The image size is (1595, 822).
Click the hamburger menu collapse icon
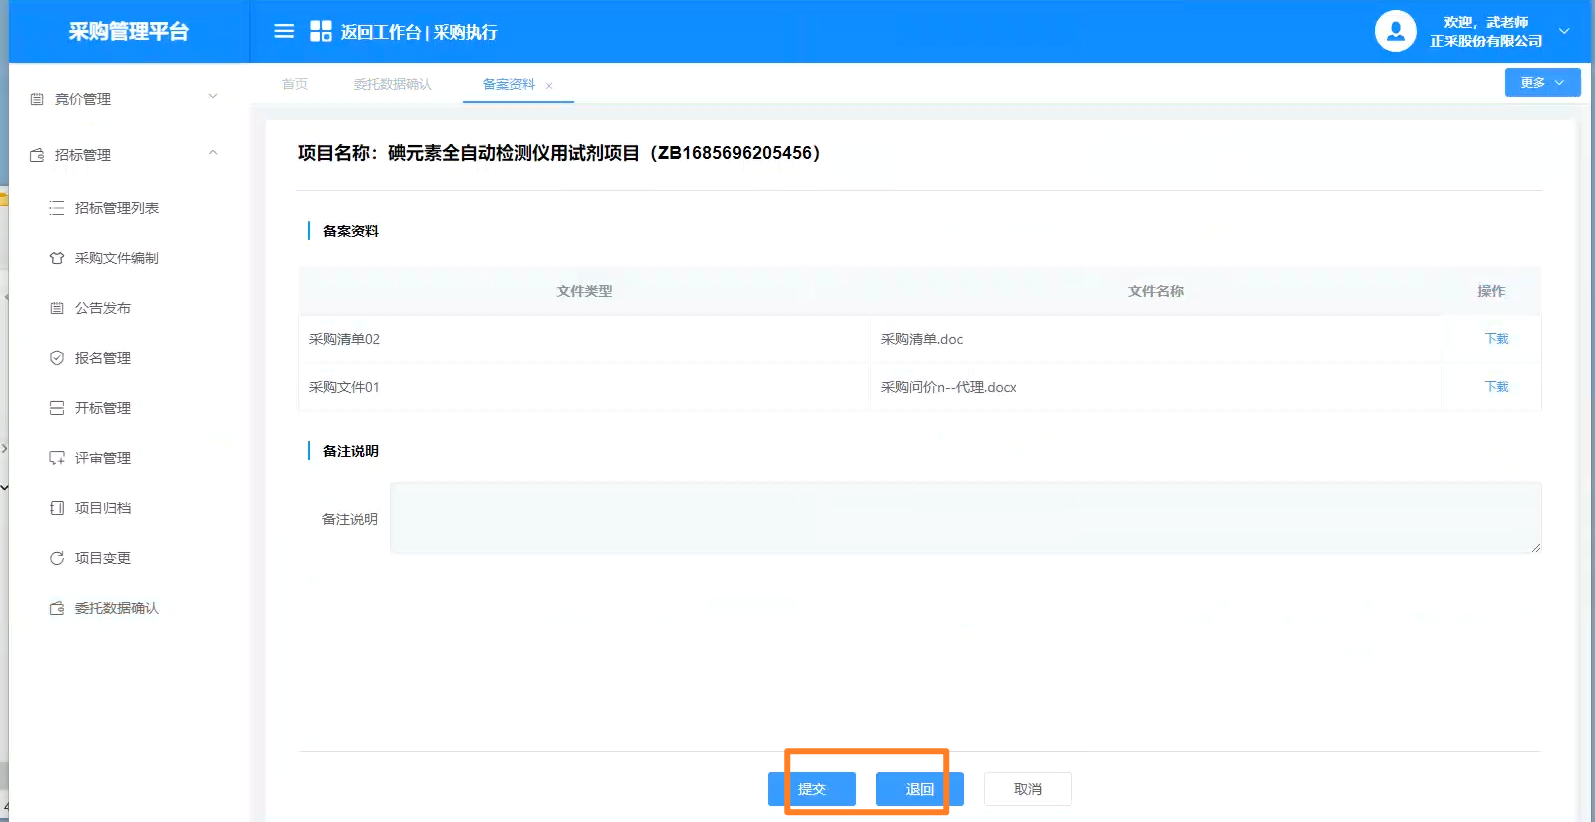pos(284,31)
